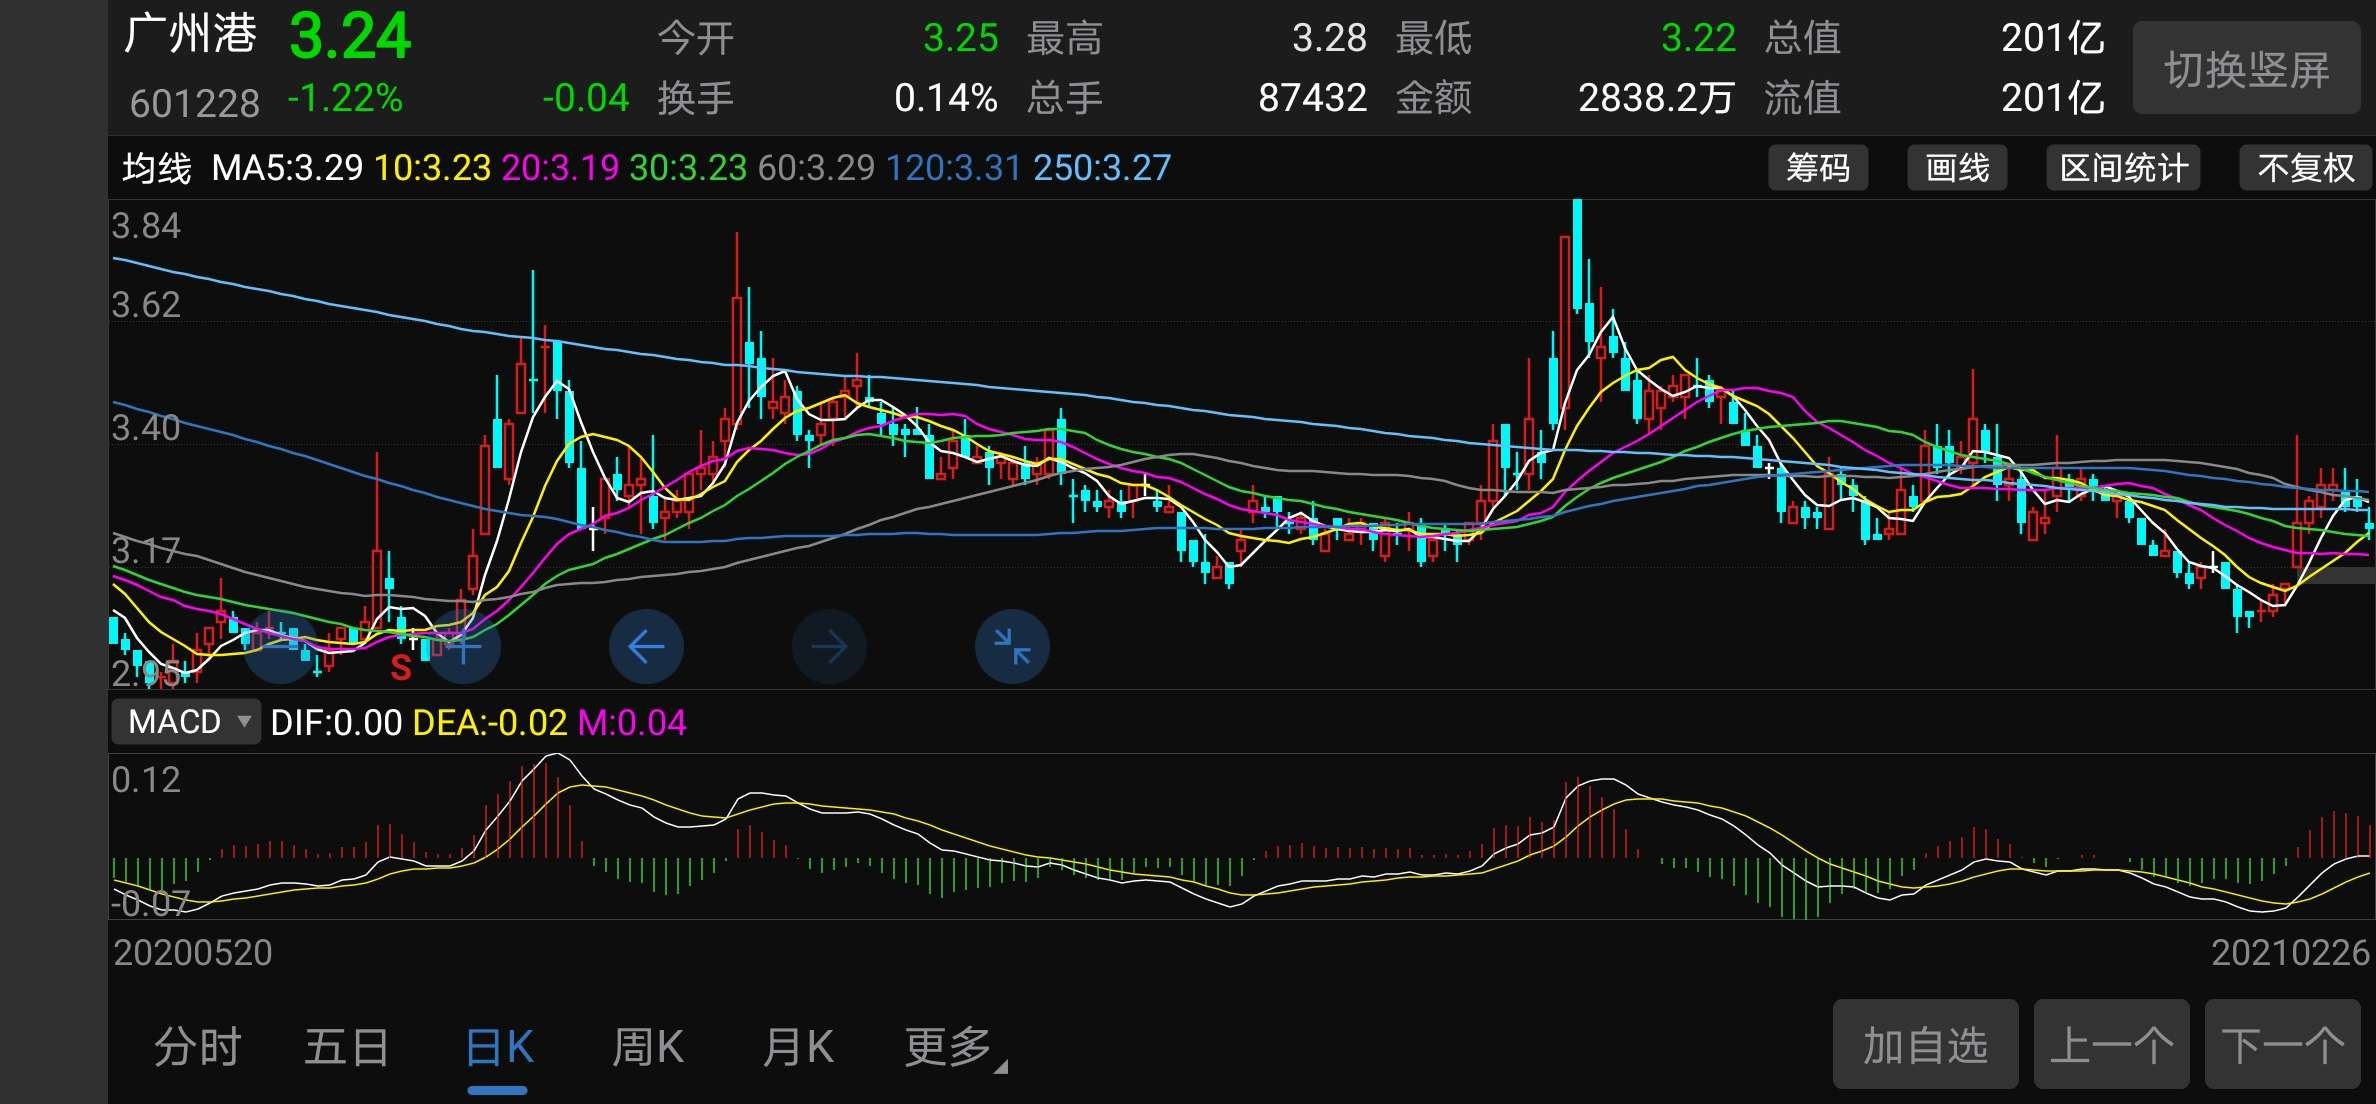Tap the magenta 20:3.19 average value
Image resolution: width=2376 pixels, height=1104 pixels.
(560, 168)
